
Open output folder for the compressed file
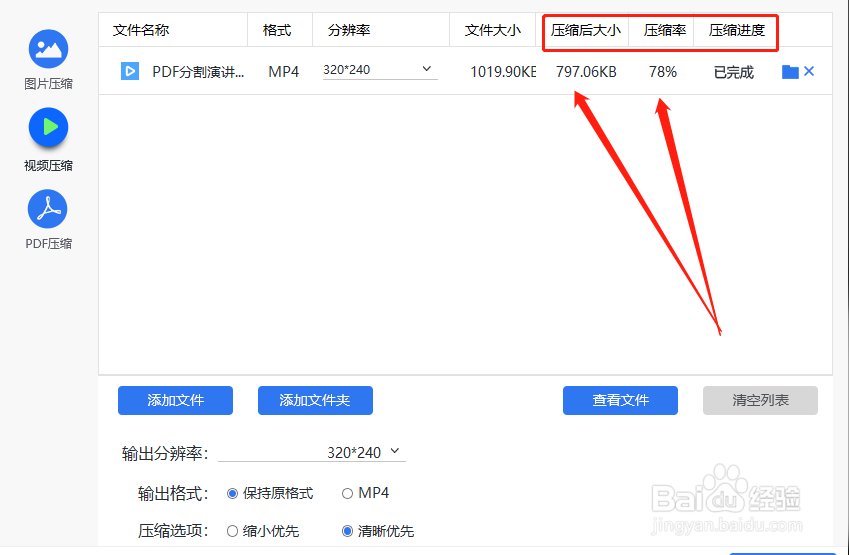click(790, 71)
